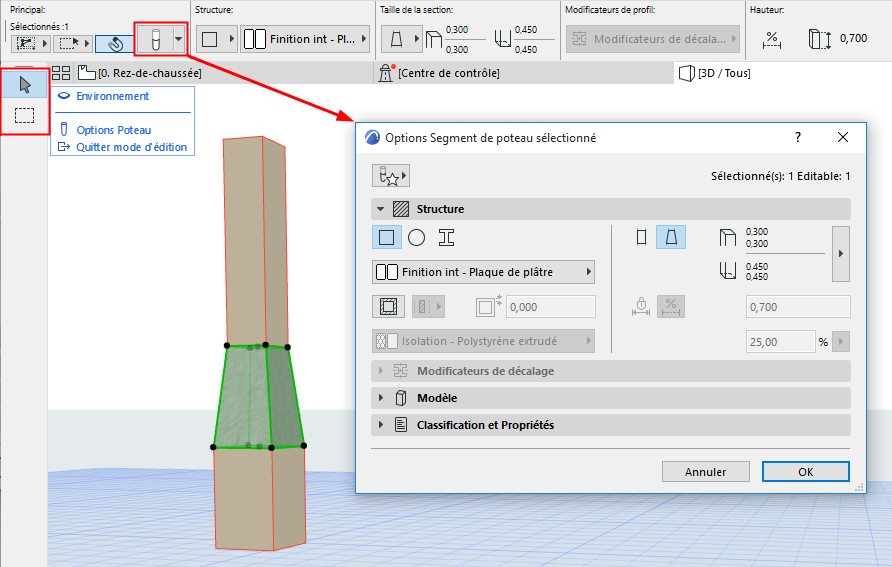Screen dimensions: 892x567
Task: Select the uniform segment shape option
Action: pyautogui.click(x=642, y=237)
